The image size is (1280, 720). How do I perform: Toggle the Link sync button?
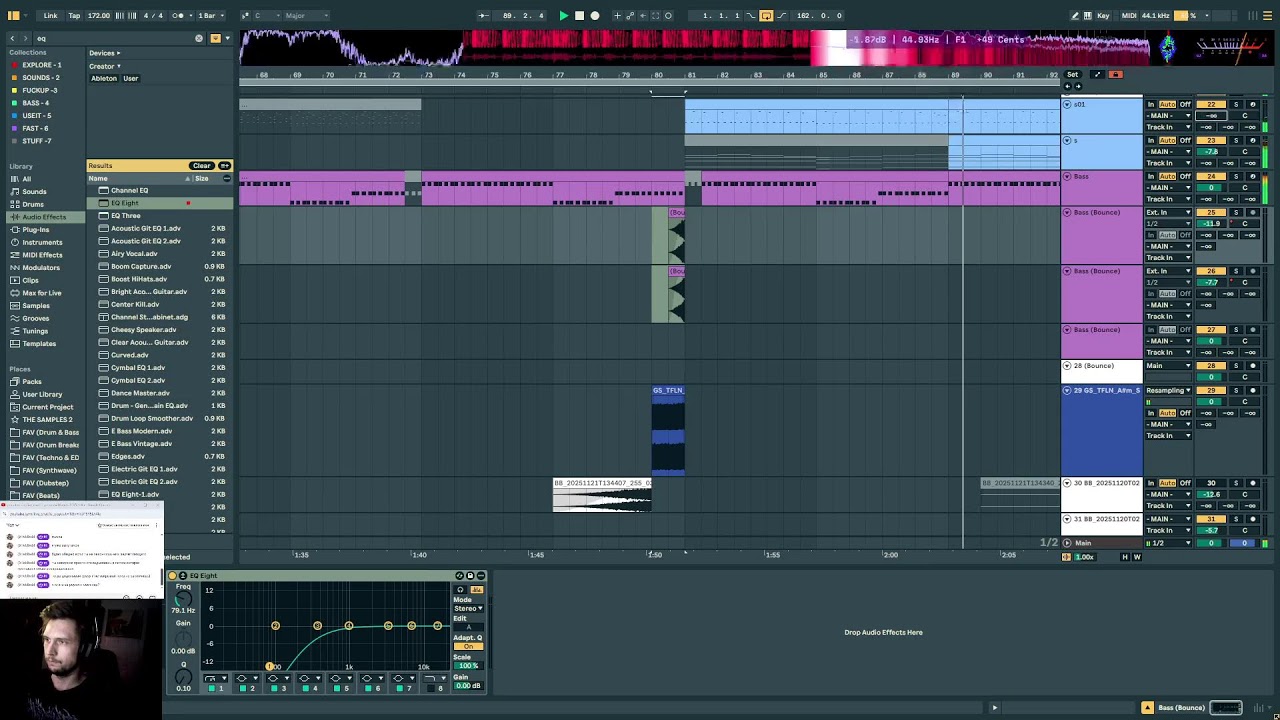click(x=50, y=15)
